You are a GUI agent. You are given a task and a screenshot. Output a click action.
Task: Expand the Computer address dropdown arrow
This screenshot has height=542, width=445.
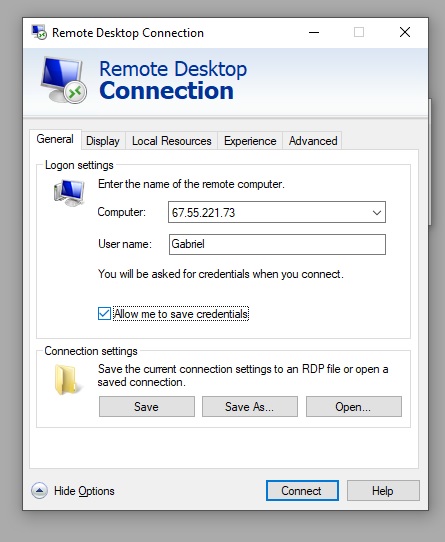click(x=377, y=212)
